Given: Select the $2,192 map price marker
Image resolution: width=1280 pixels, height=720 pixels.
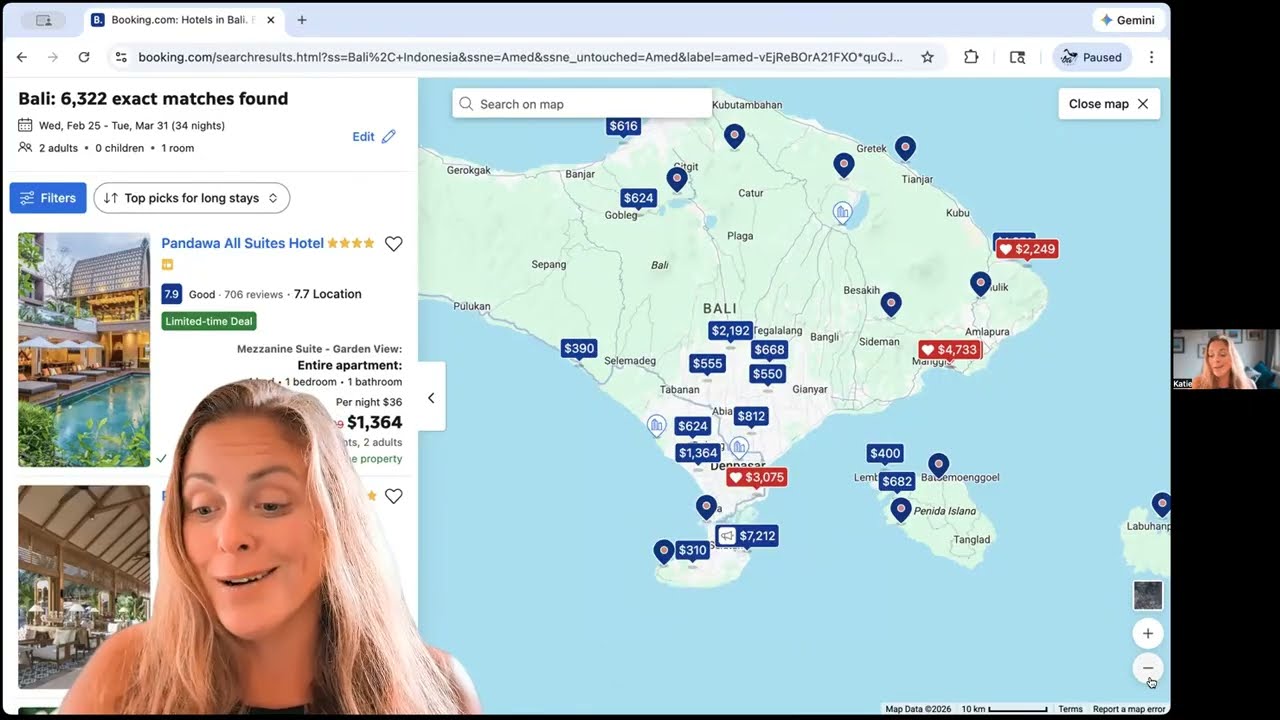Looking at the screenshot, I should [730, 331].
